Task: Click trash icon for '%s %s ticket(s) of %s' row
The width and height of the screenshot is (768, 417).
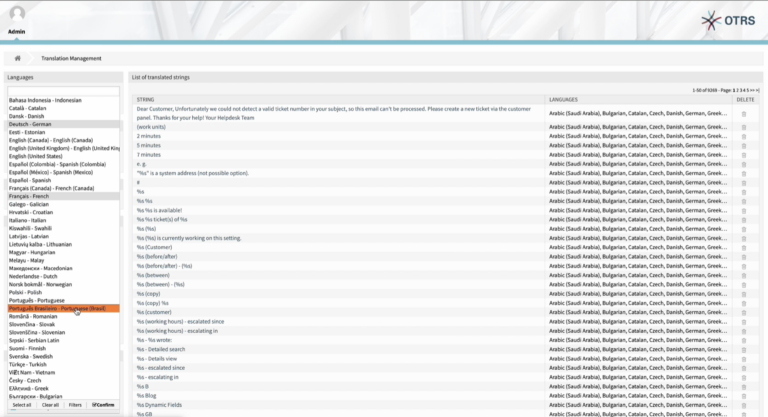Action: 744,221
